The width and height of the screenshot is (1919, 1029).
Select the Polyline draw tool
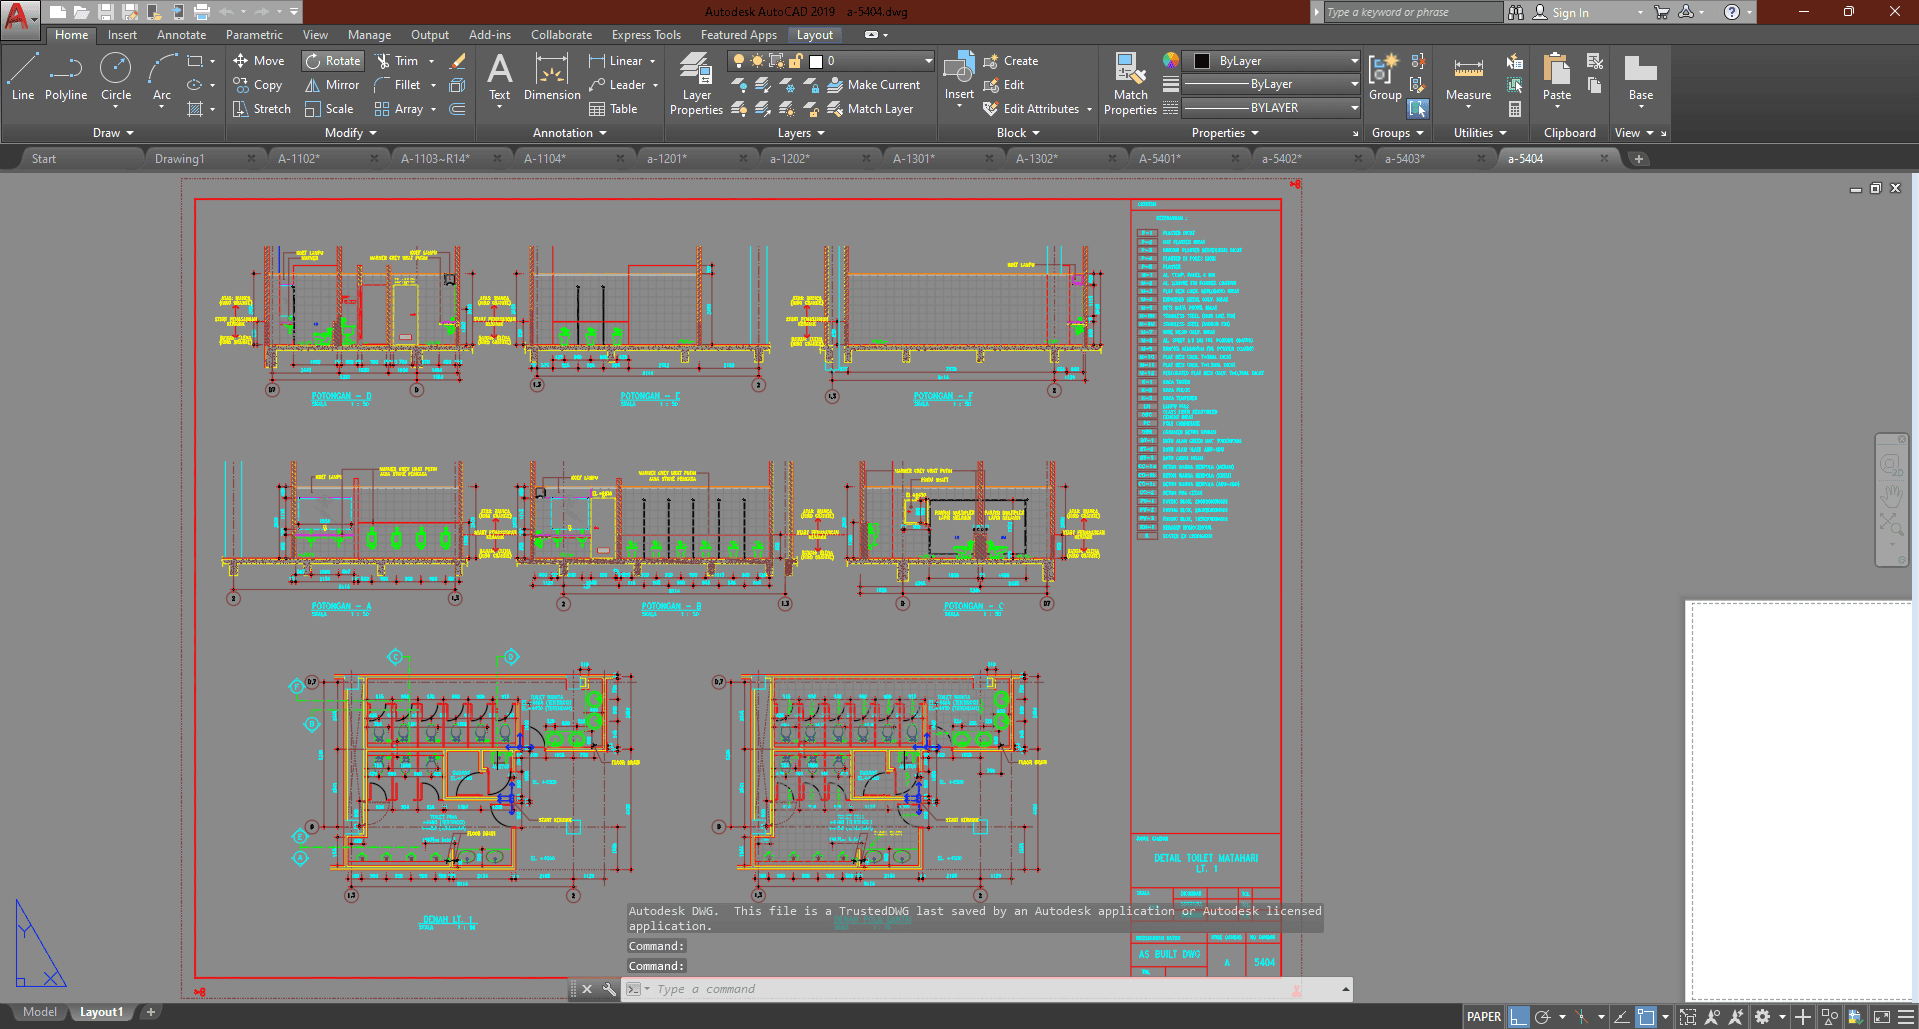(x=65, y=77)
